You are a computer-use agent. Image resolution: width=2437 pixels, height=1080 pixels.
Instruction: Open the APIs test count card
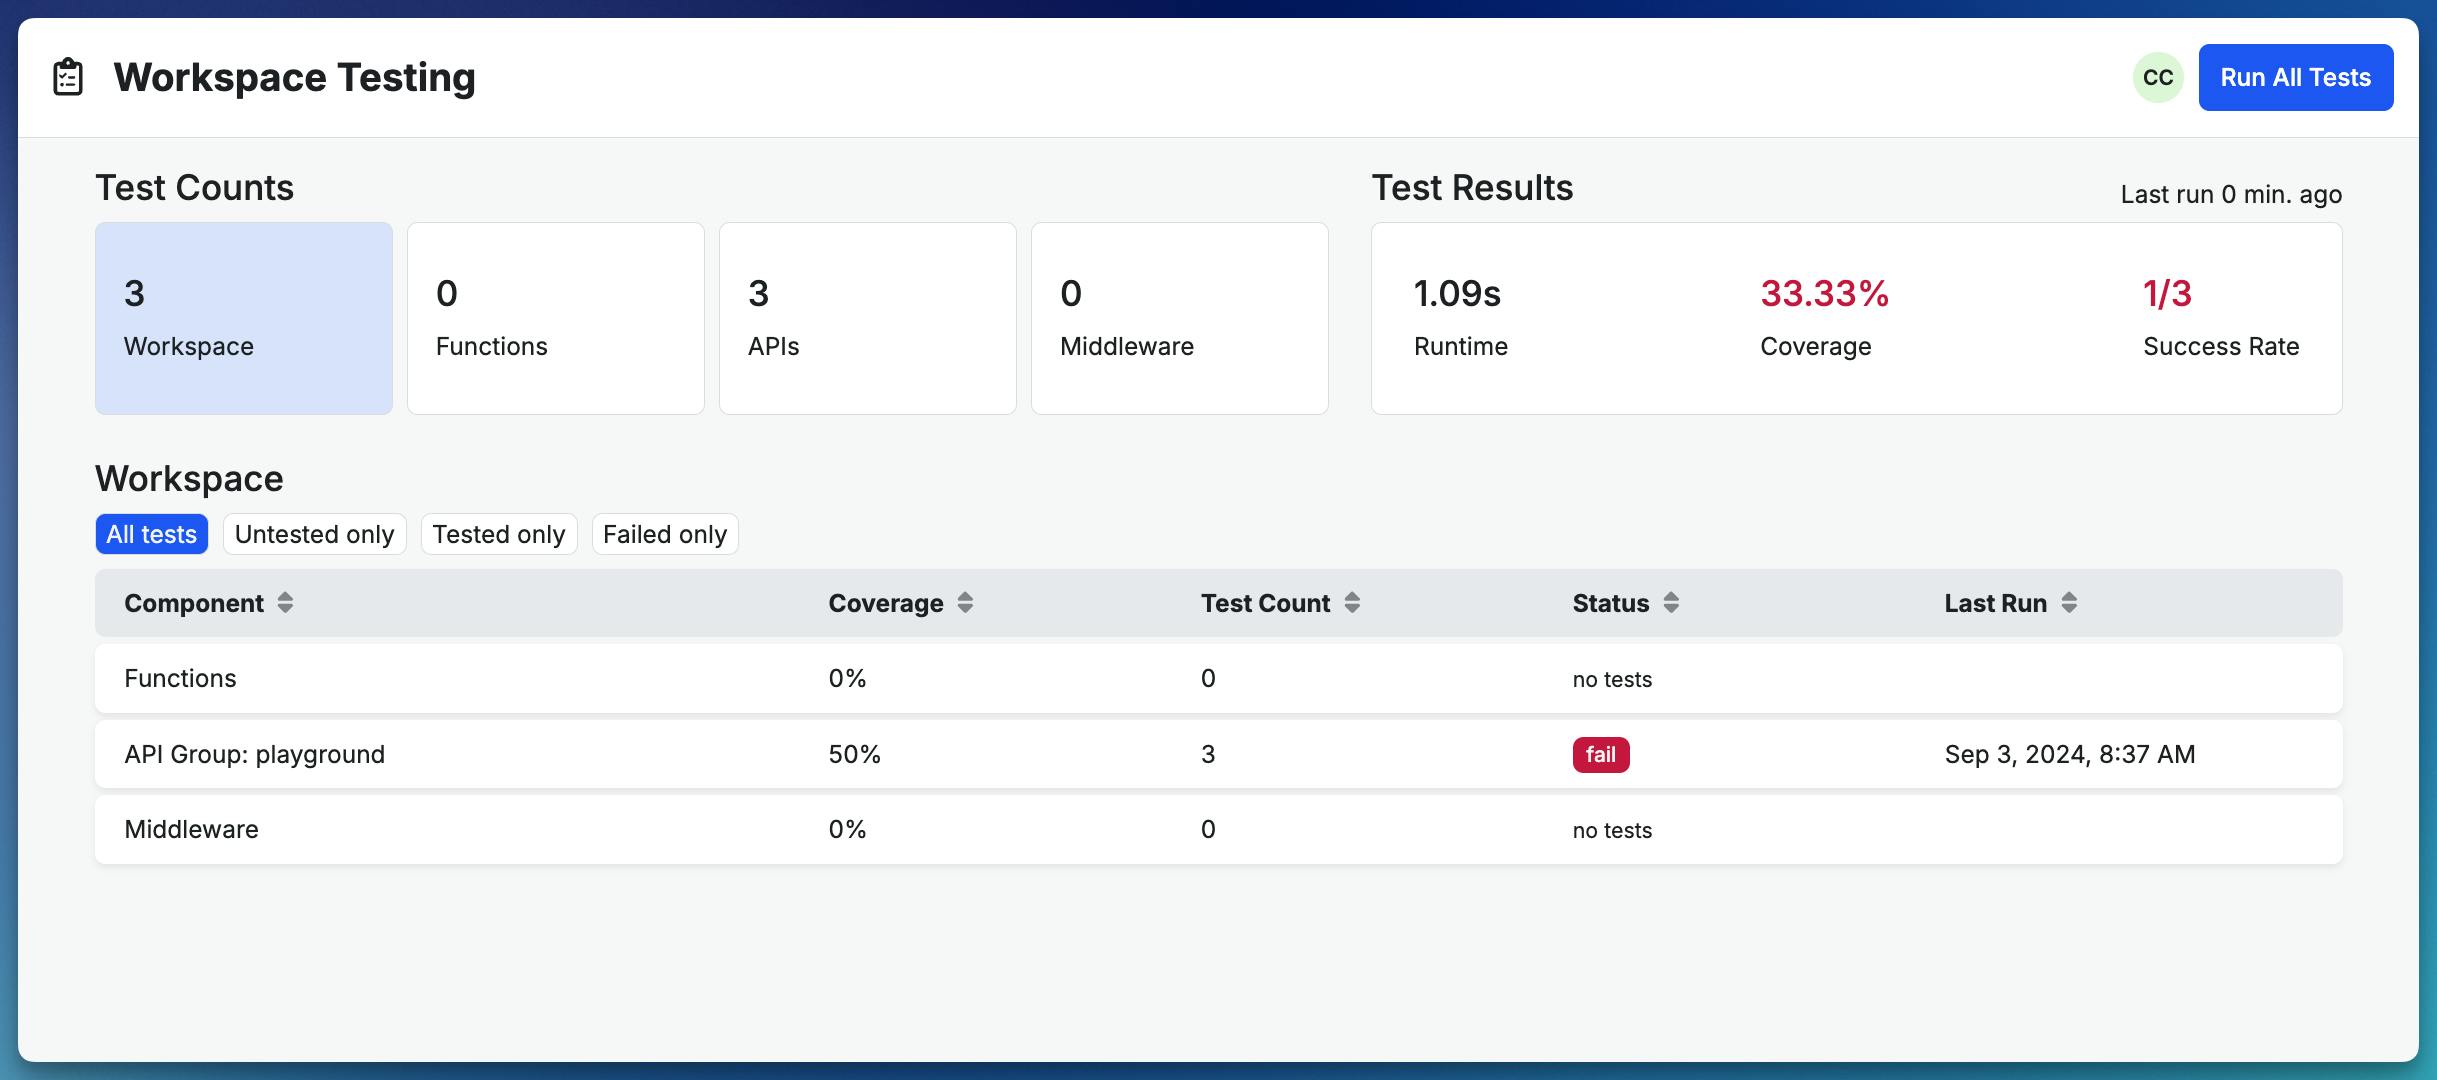pos(868,318)
